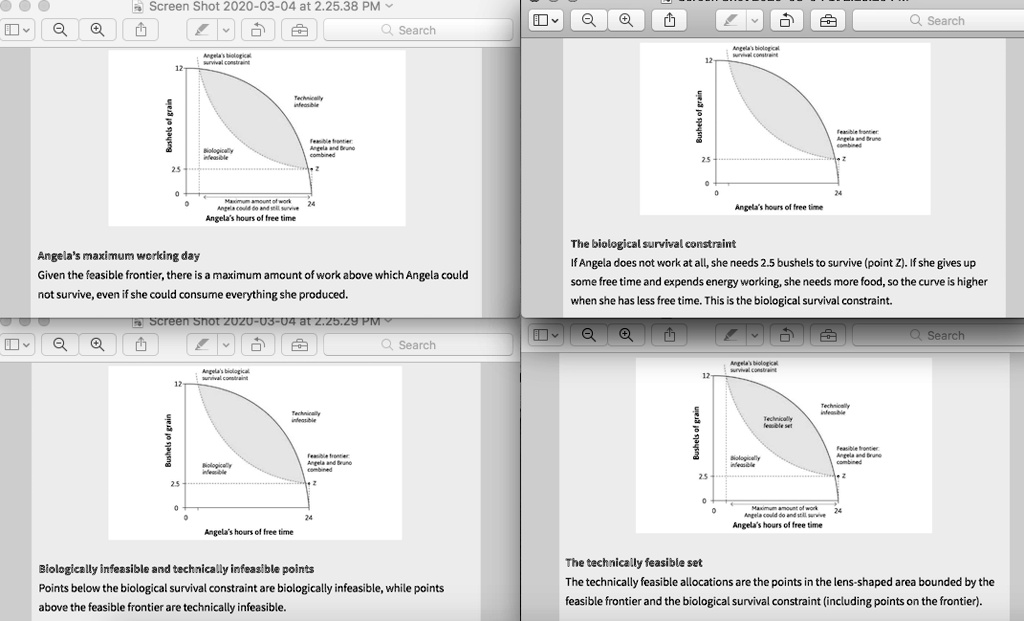This screenshot has width=1024, height=621.
Task: Open sidebar view menu in 'Biologically infeasible' points window
Action: pyautogui.click(x=17, y=345)
